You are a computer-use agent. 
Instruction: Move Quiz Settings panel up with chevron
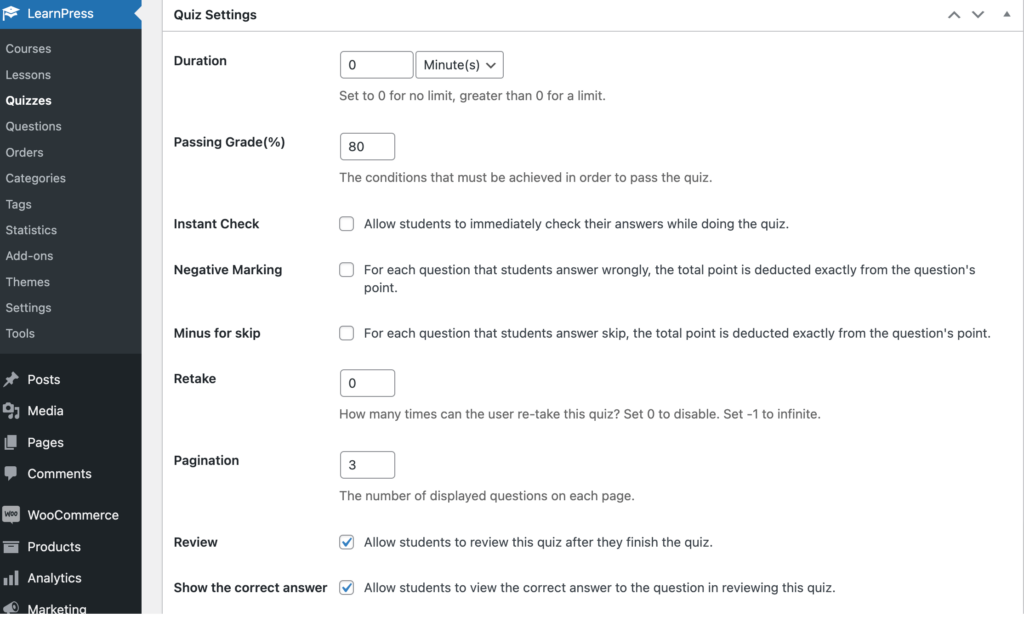(954, 14)
